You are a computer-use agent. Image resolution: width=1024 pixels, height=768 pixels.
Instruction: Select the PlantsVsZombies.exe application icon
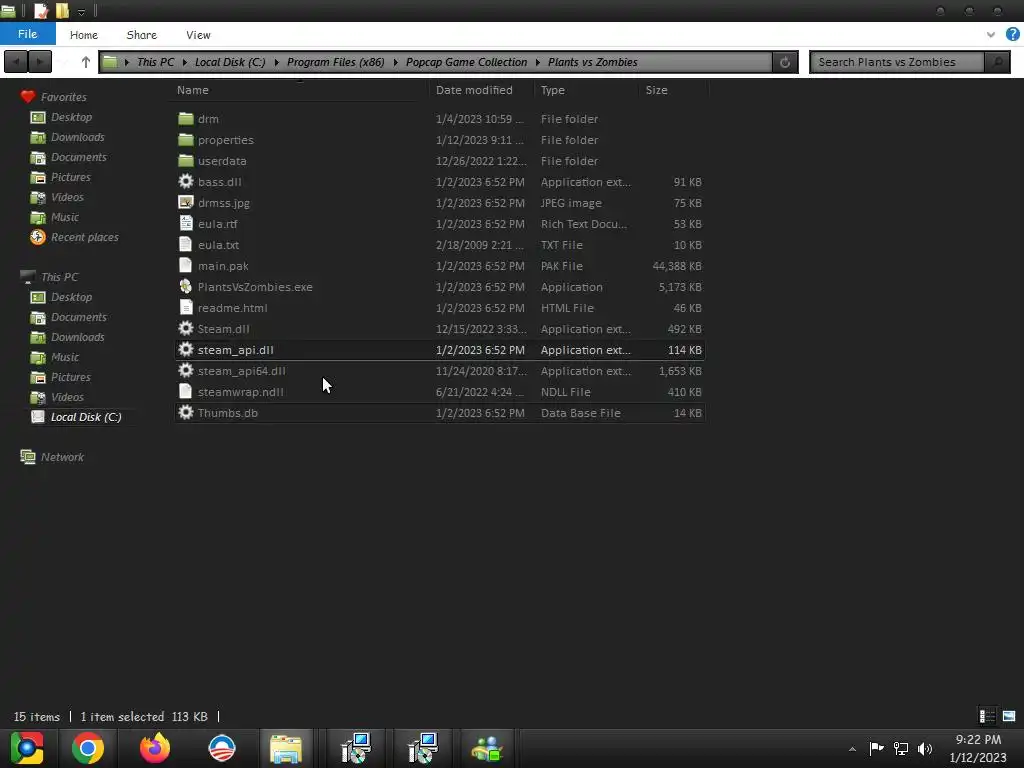coord(186,287)
